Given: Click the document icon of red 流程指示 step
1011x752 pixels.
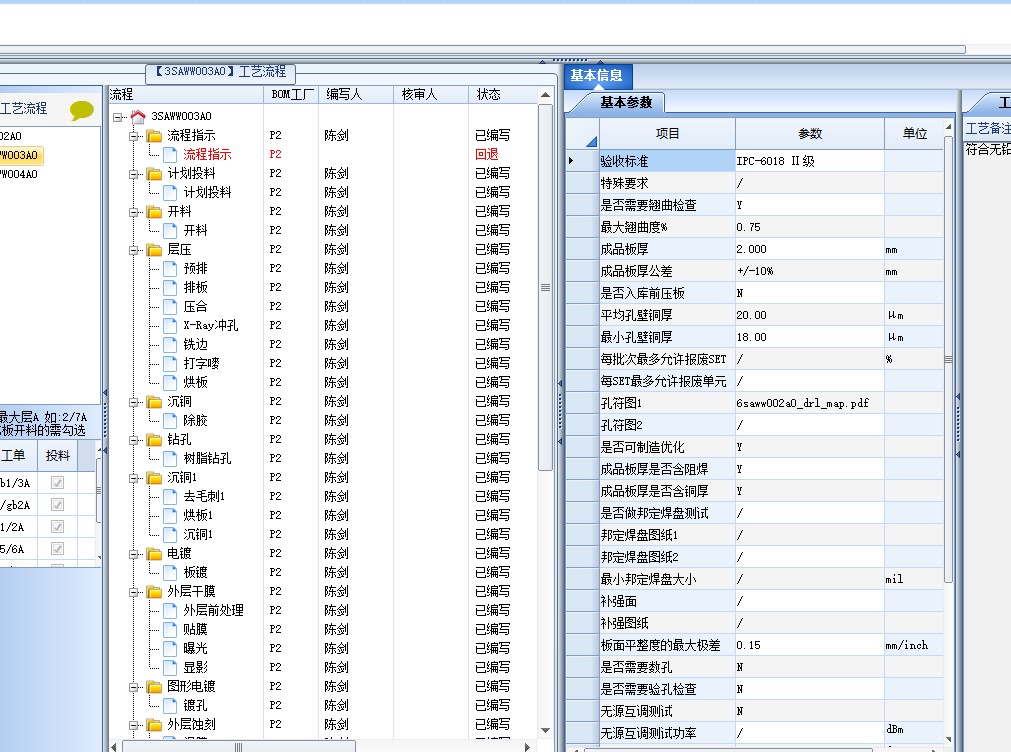Looking at the screenshot, I should (170, 155).
